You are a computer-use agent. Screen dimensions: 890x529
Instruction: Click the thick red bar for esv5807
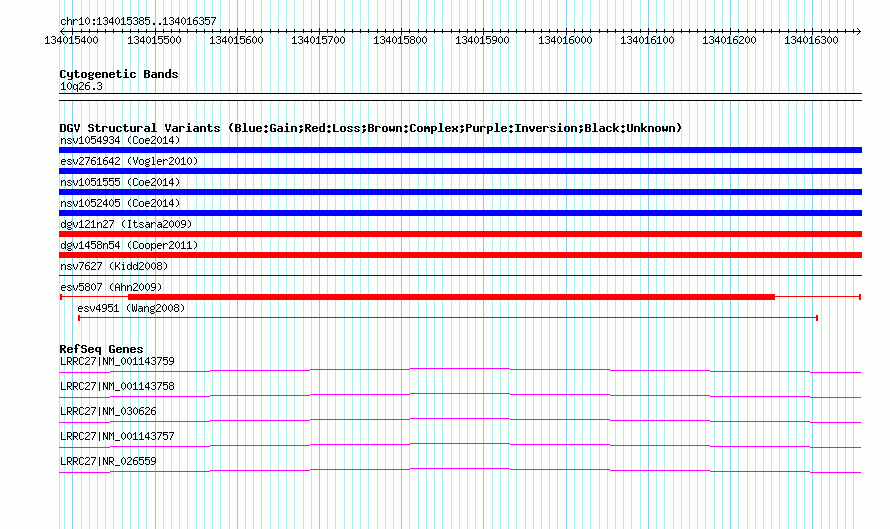(451, 297)
